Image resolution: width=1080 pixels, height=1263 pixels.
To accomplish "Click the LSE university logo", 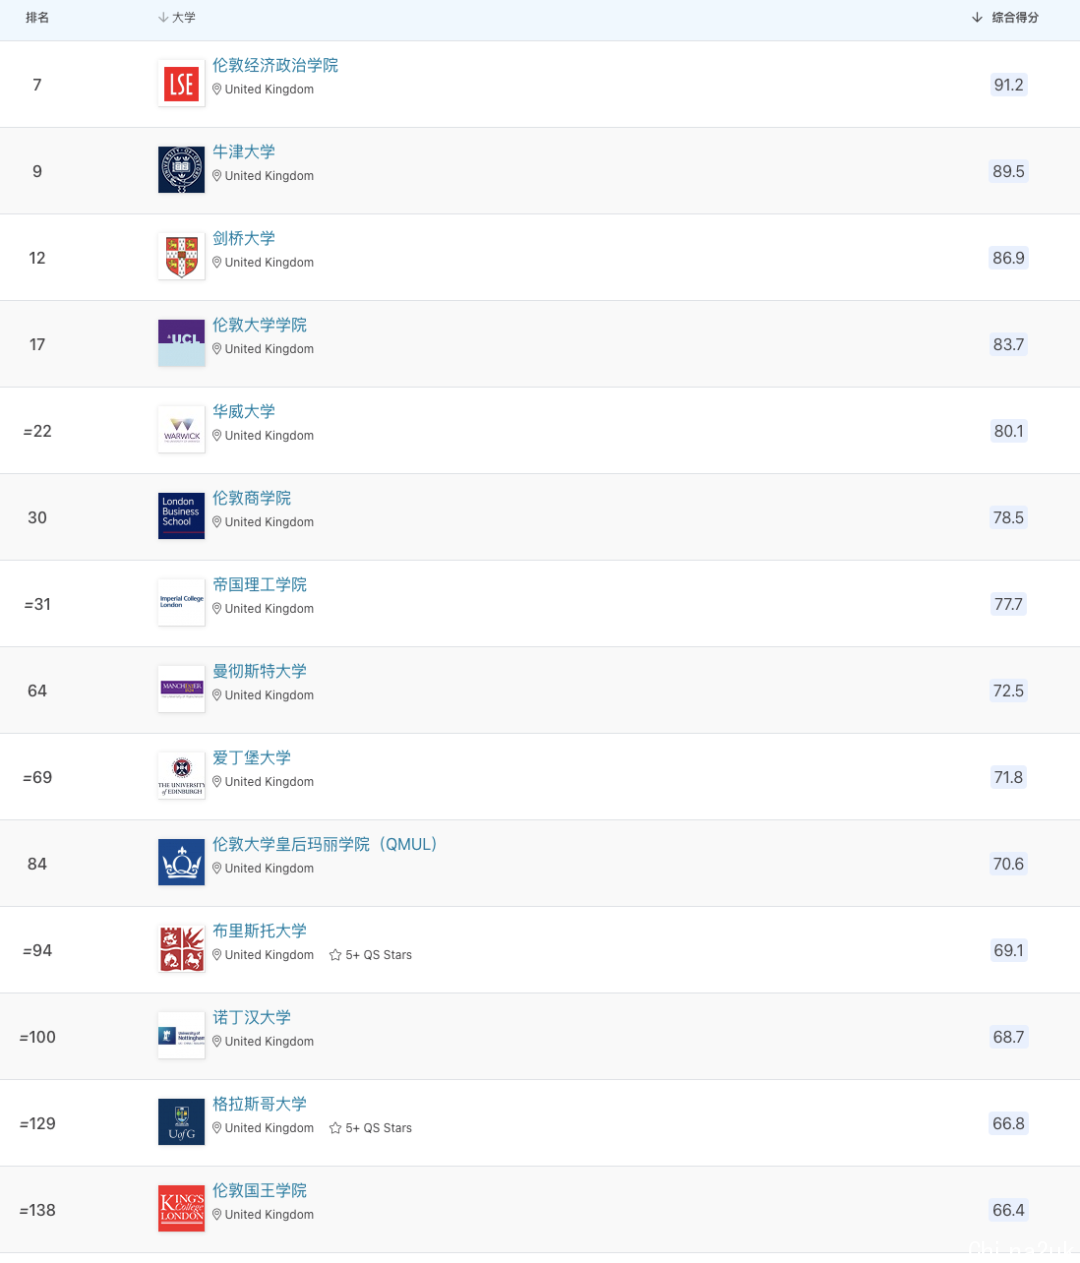I will pos(181,84).
